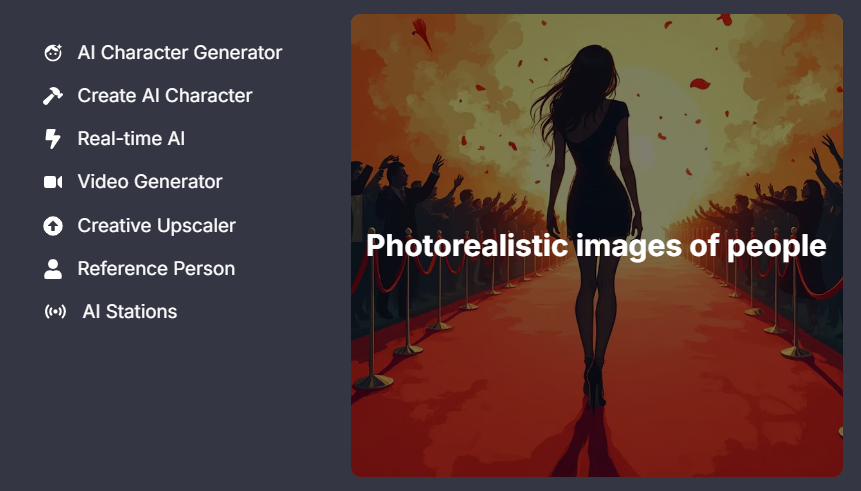The image size is (861, 491).
Task: Click the lightning bolt Real-time AI icon
Action: point(53,138)
